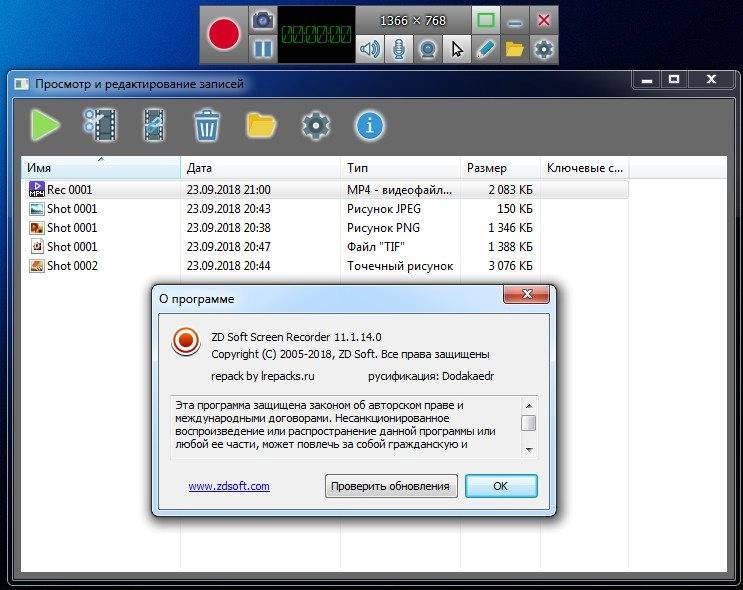Image resolution: width=743 pixels, height=590 pixels.
Task: Close the О программе dialog
Action: (526, 294)
